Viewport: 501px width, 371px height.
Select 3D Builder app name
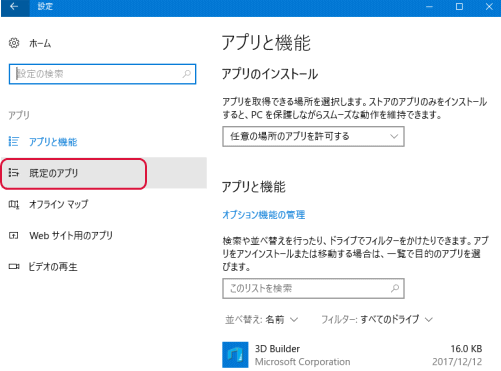277,349
